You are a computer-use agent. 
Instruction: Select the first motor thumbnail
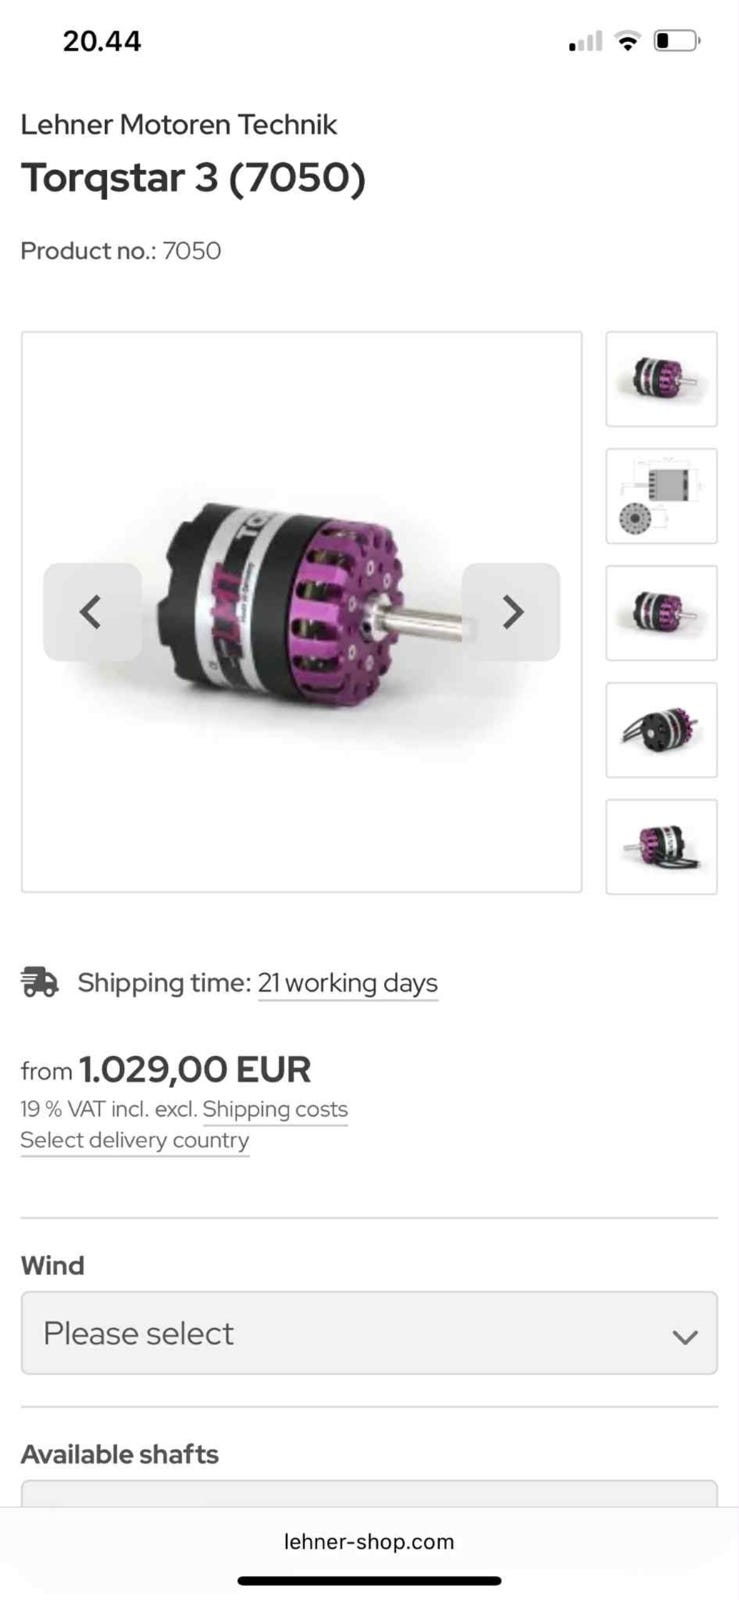[661, 379]
